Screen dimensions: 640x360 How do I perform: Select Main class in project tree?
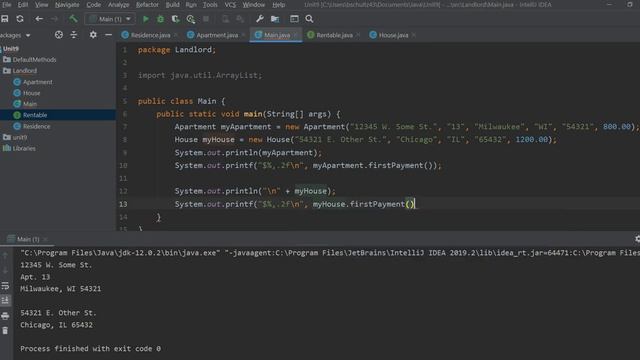point(25,104)
